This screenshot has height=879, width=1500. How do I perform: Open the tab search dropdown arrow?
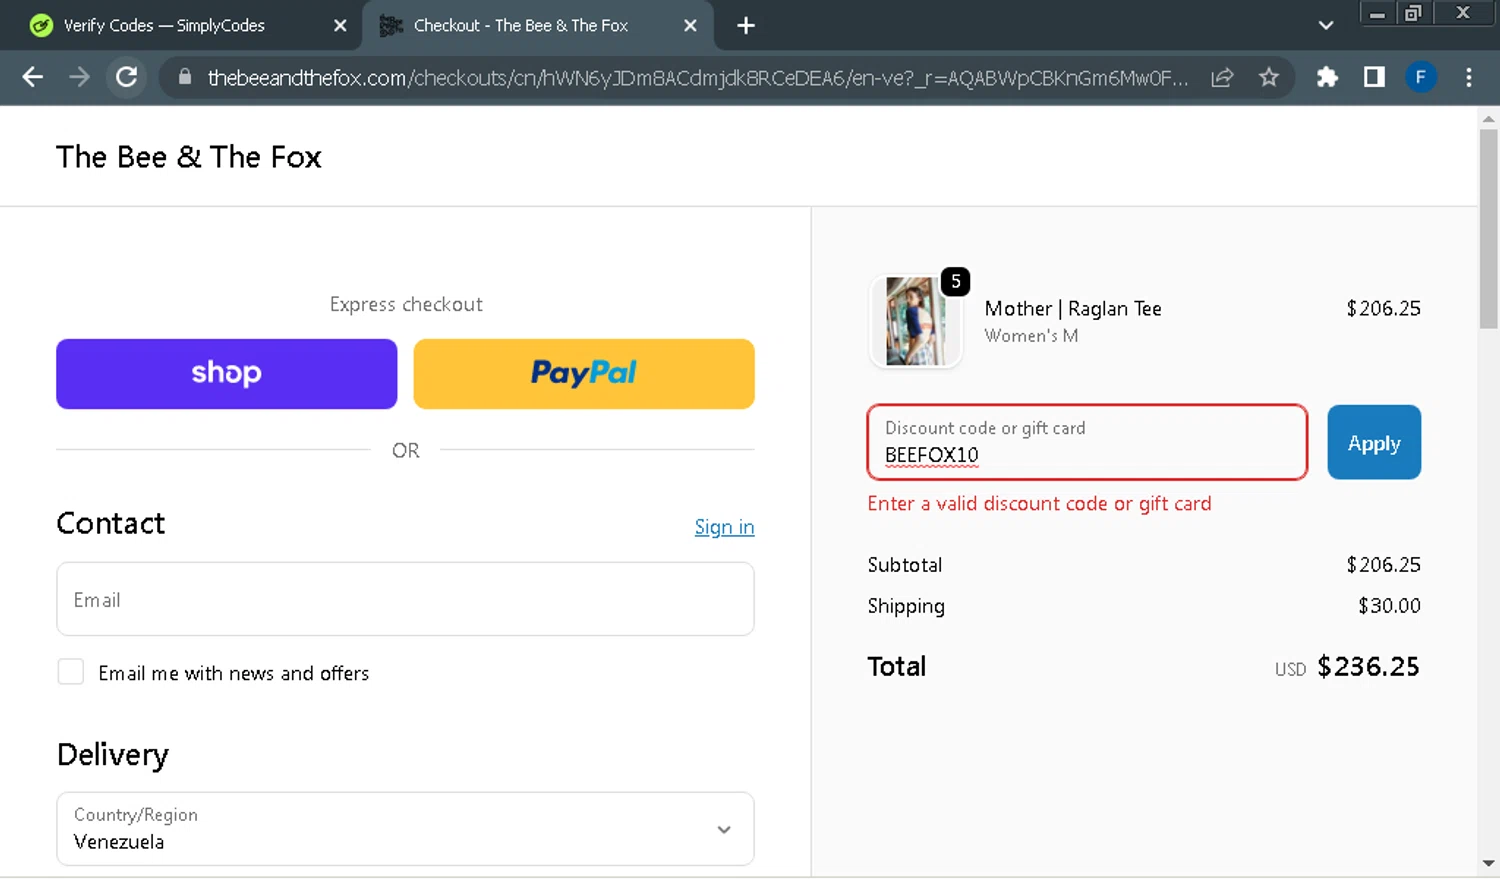pos(1326,26)
